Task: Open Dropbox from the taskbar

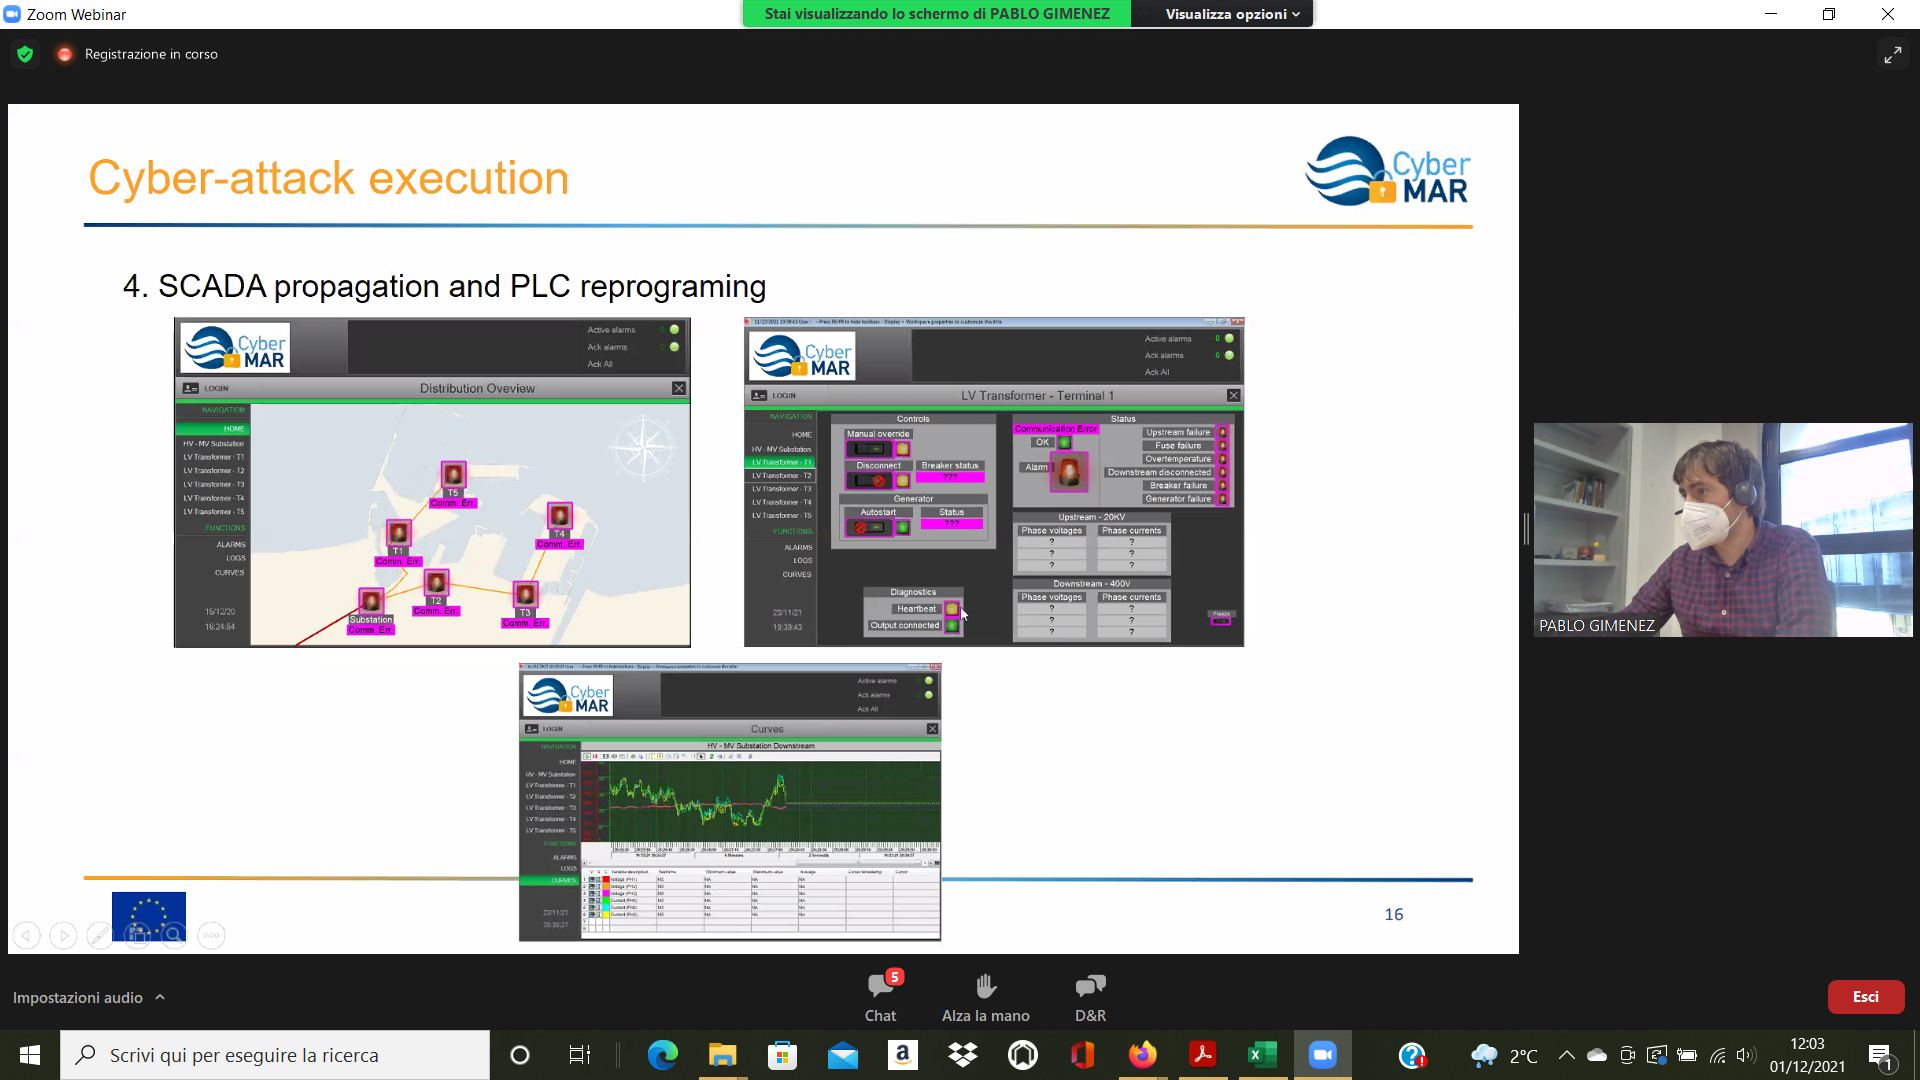Action: click(962, 1055)
